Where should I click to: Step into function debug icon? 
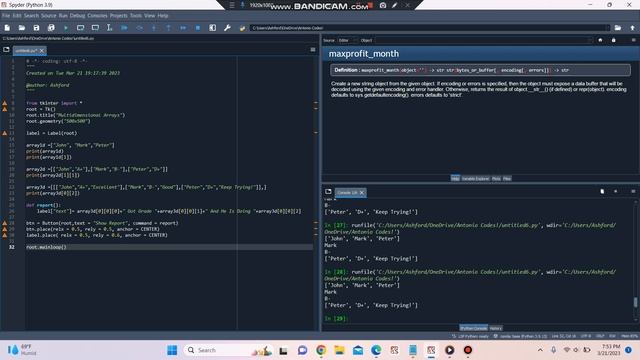pyautogui.click(x=154, y=28)
